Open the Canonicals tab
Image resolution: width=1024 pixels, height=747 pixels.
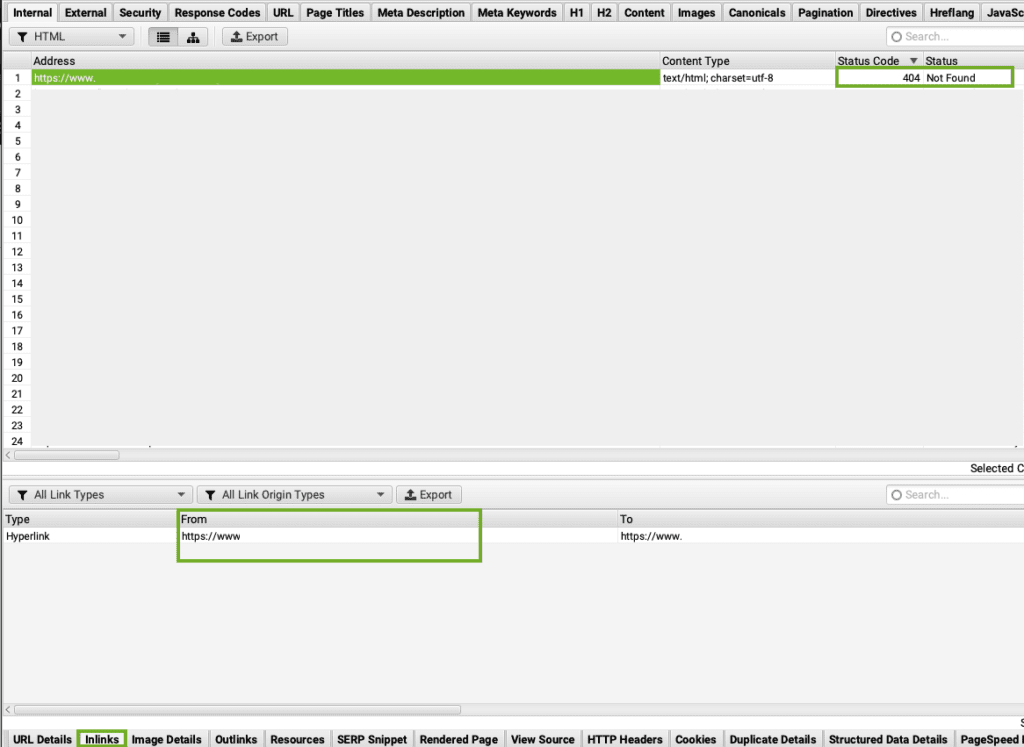click(757, 12)
